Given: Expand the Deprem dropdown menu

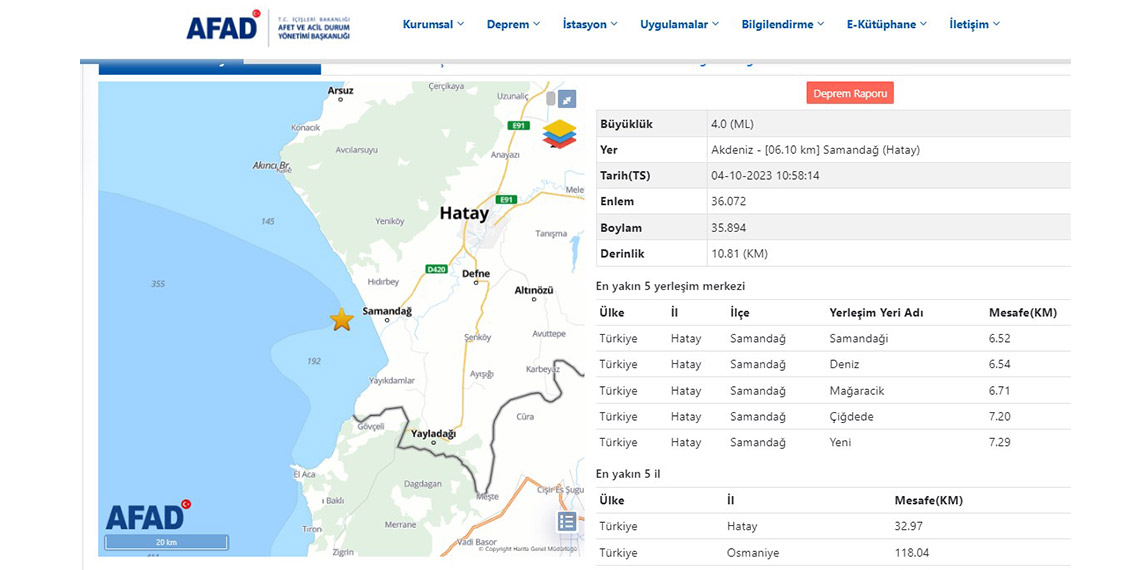Looking at the screenshot, I should pyautogui.click(x=513, y=24).
